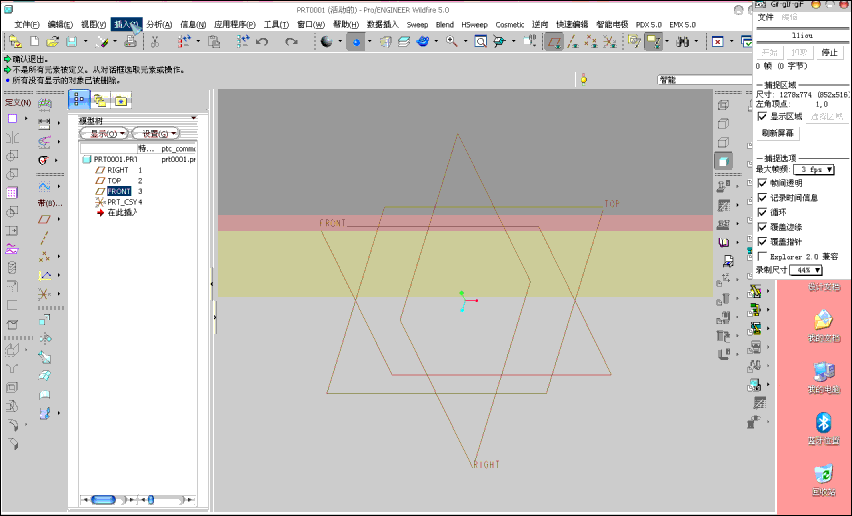The image size is (852, 516).
Task: Click the Refit zoom window icon
Action: pyautogui.click(x=480, y=41)
